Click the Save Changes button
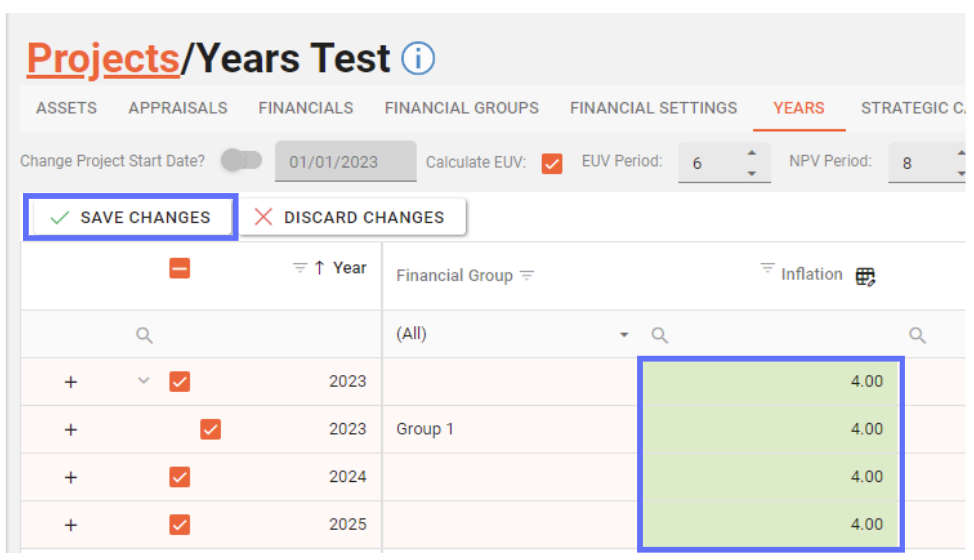The width and height of the screenshot is (974, 560). tap(130, 218)
